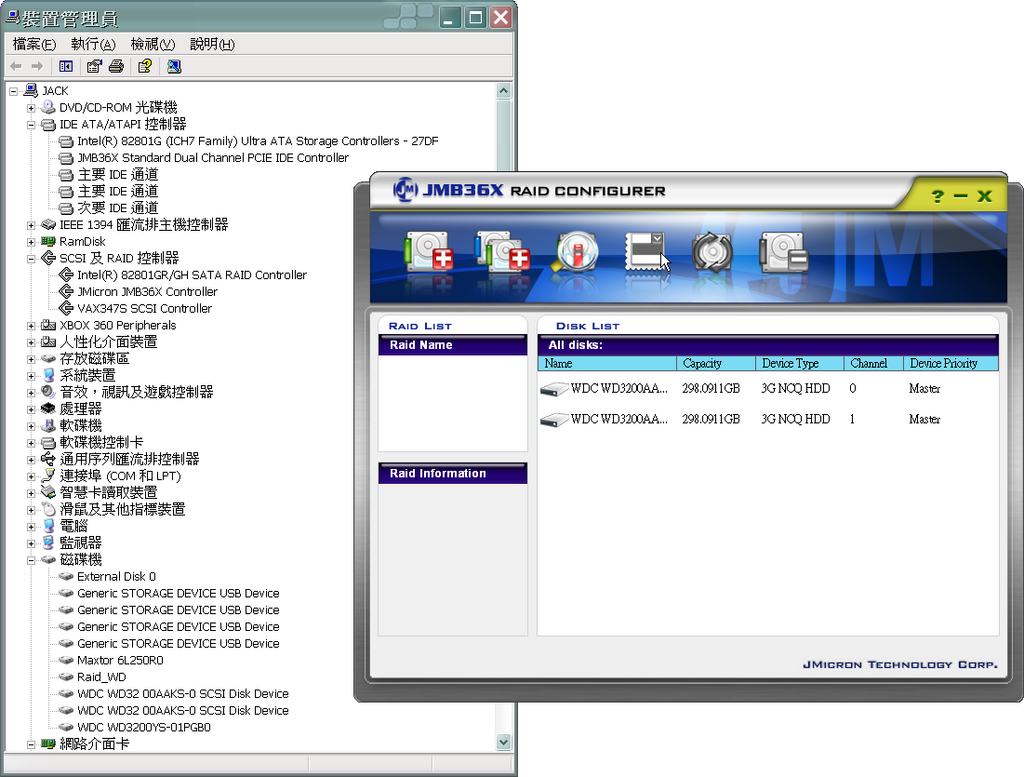1024x777 pixels.
Task: Click JMicron logo in RAID Configurer title
Action: [405, 190]
